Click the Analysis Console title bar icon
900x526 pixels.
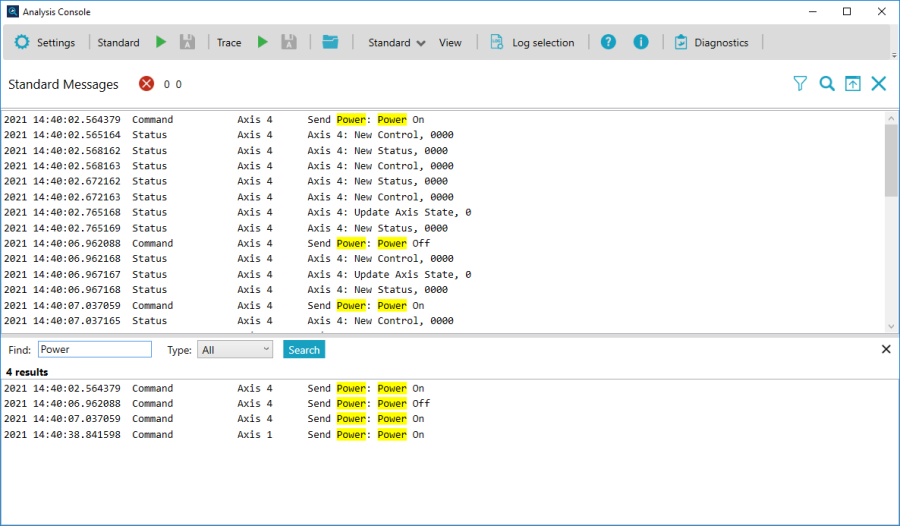13,11
